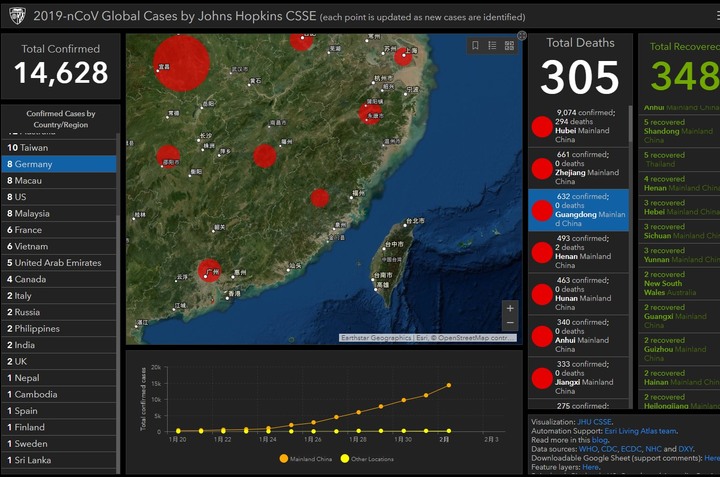Click the red circle near Shanghai
This screenshot has height=477, width=720.
403,56
